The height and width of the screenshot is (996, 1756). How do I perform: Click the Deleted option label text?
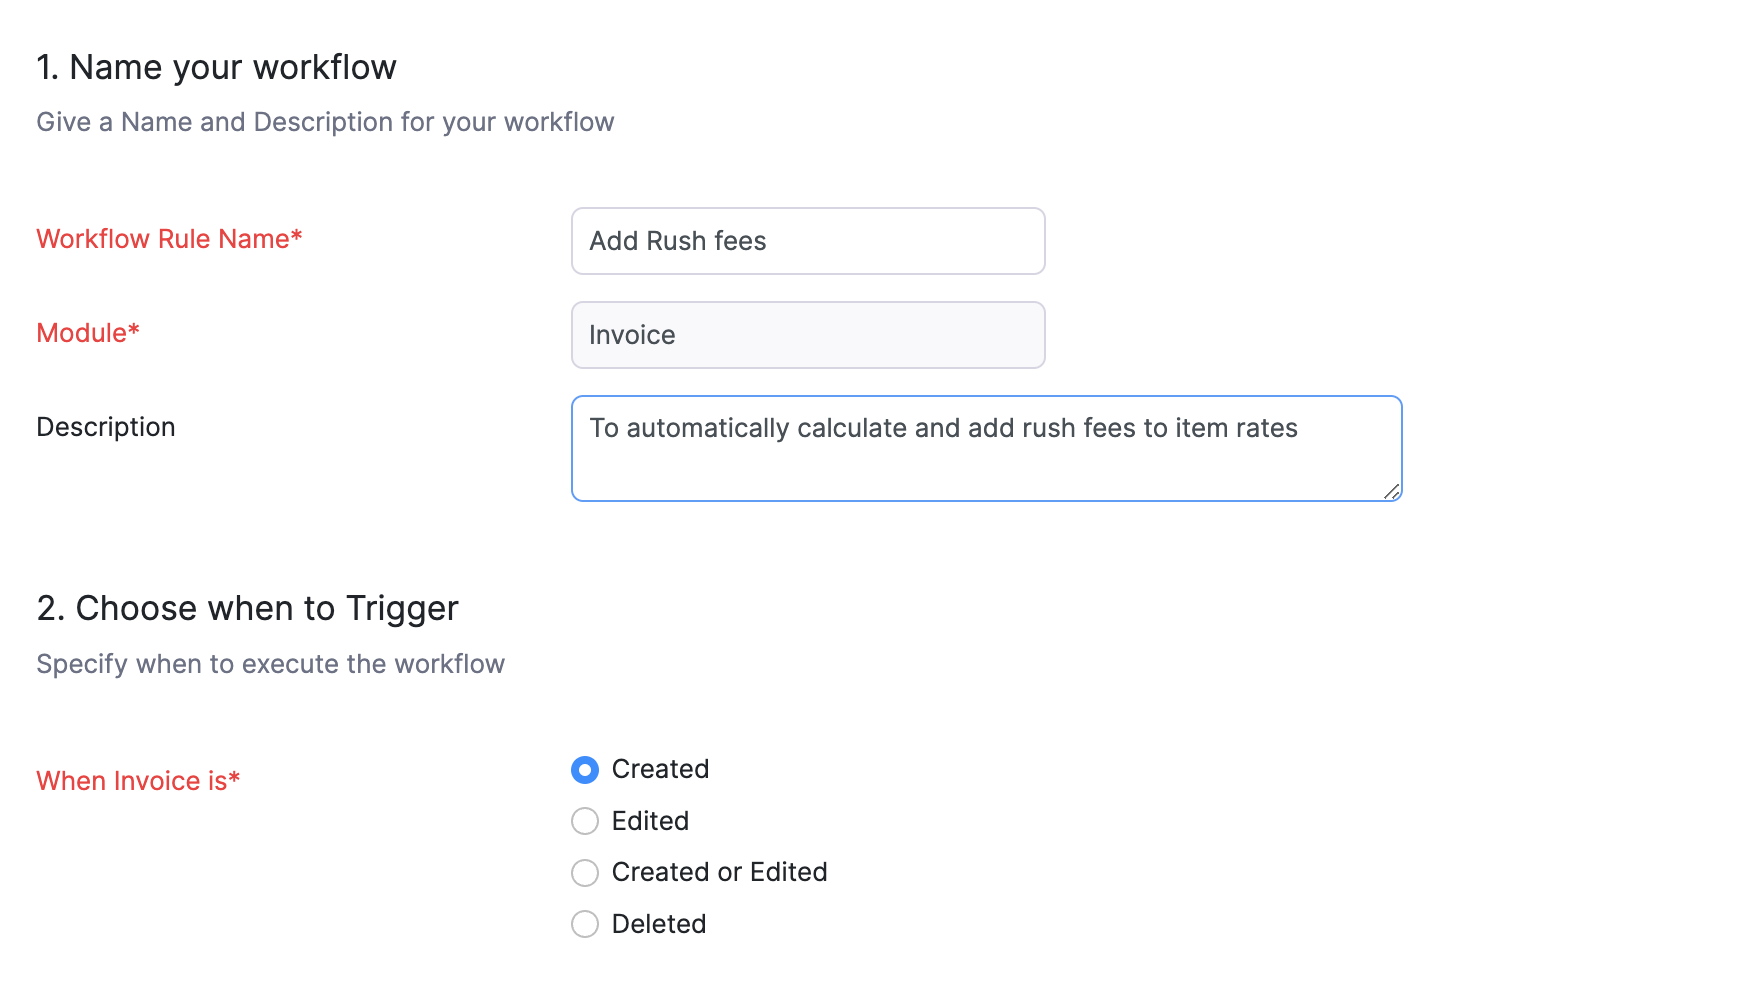coord(658,924)
